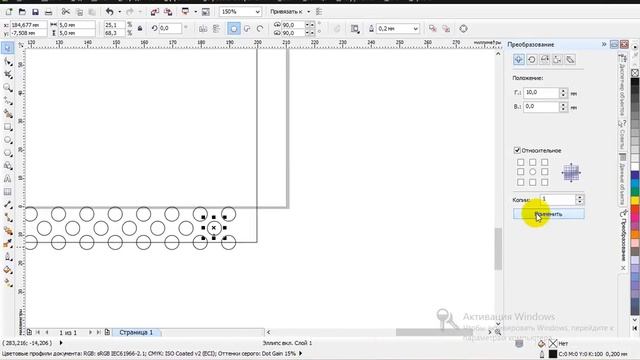
Task: Save the document with the floppy icon
Action: click(35, 12)
